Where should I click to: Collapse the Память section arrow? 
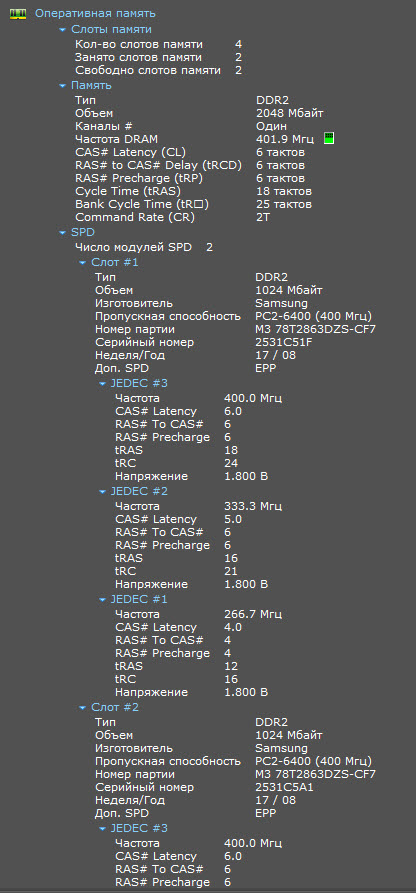pos(62,86)
